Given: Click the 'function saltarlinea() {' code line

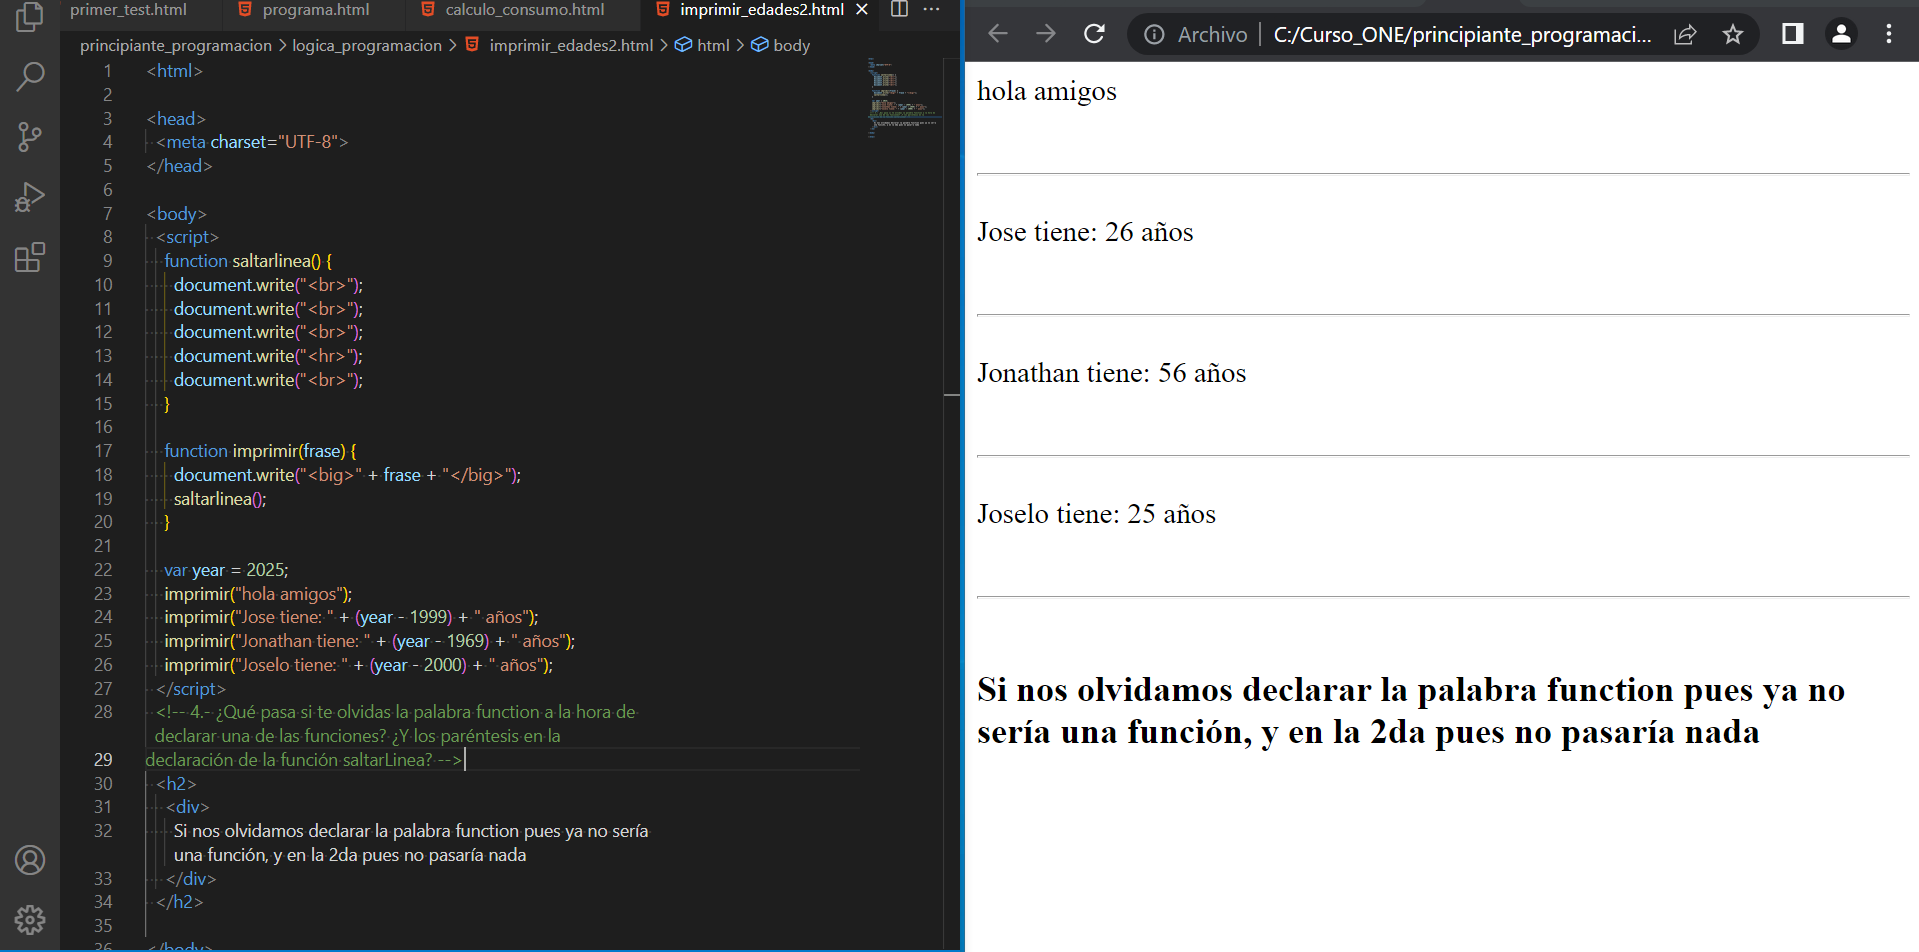Looking at the screenshot, I should 248,261.
